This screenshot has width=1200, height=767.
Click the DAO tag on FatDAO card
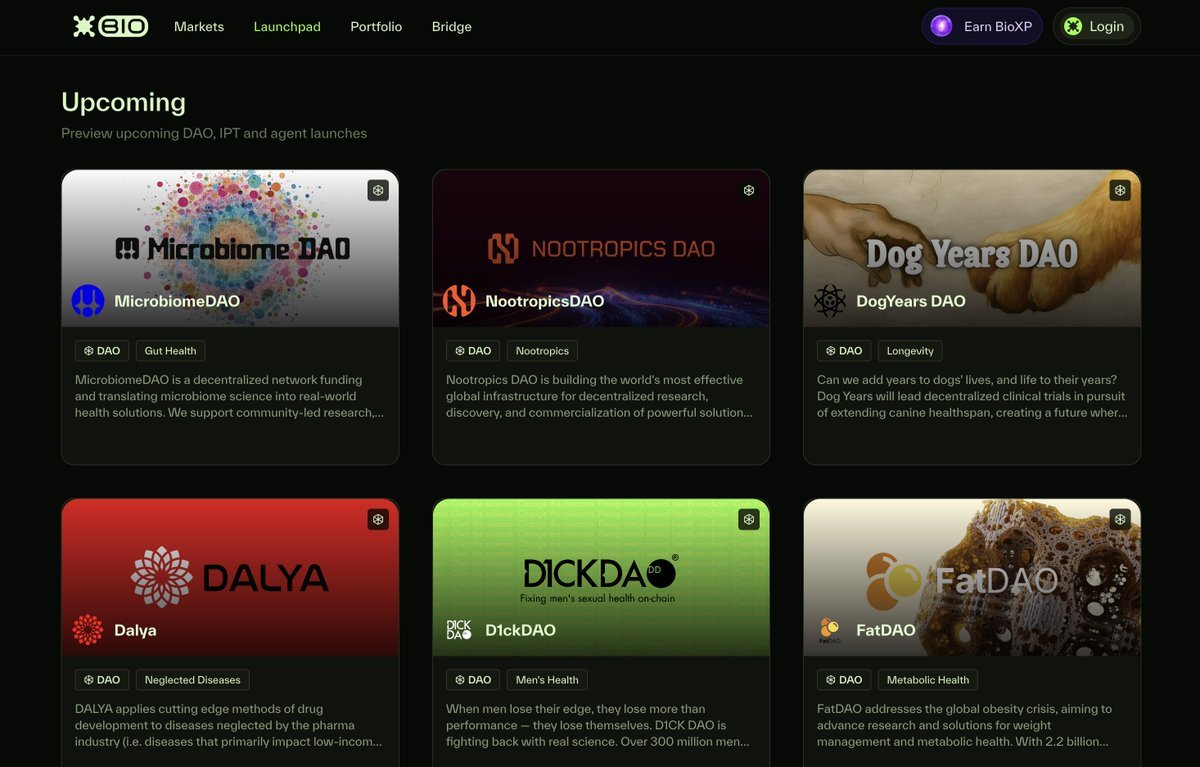point(844,680)
